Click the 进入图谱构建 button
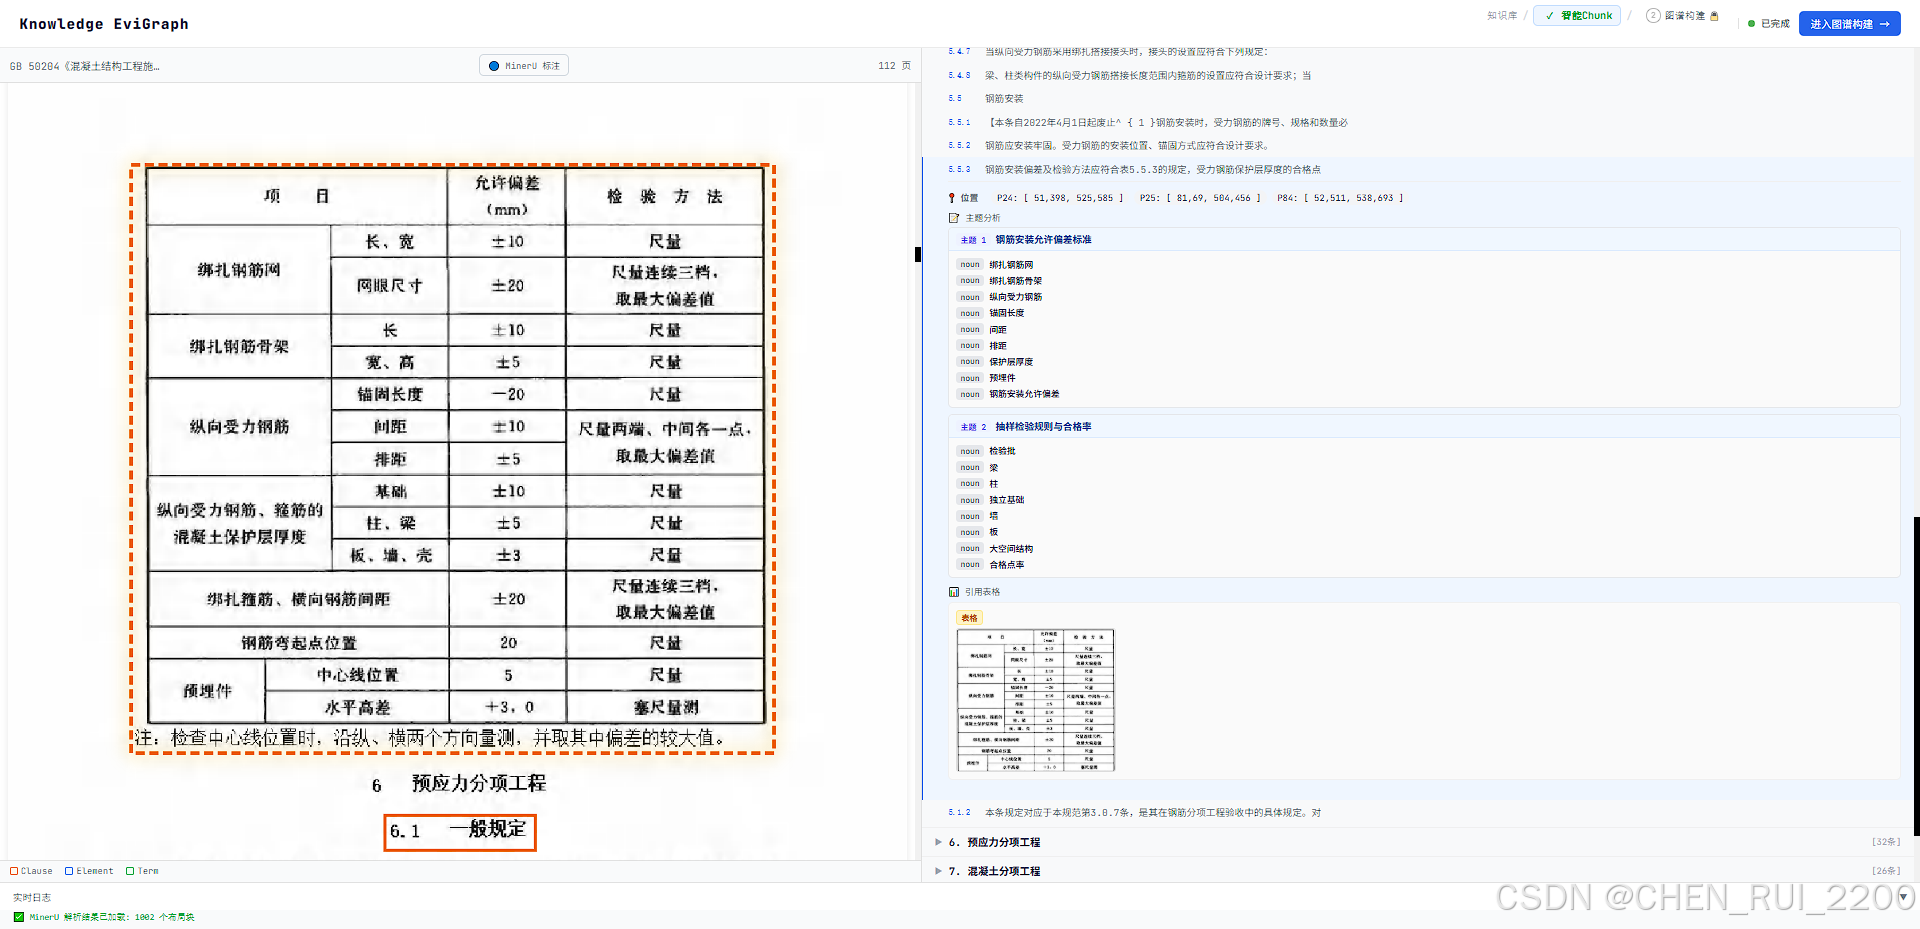Viewport: 1920px width, 929px height. point(1849,24)
